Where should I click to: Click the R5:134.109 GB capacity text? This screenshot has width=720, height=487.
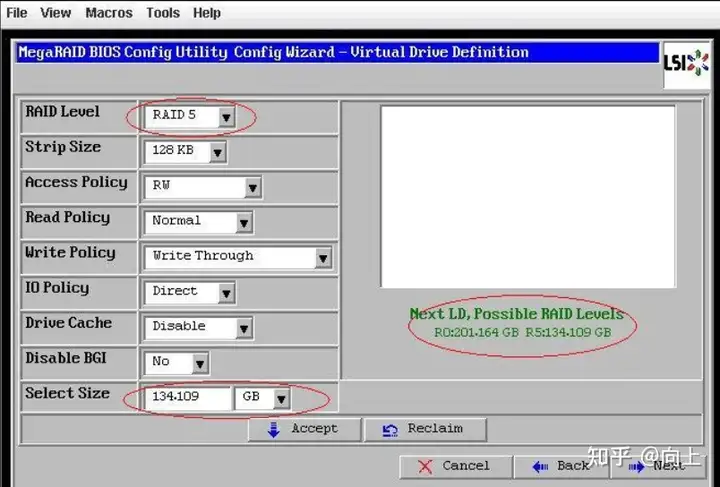point(568,332)
